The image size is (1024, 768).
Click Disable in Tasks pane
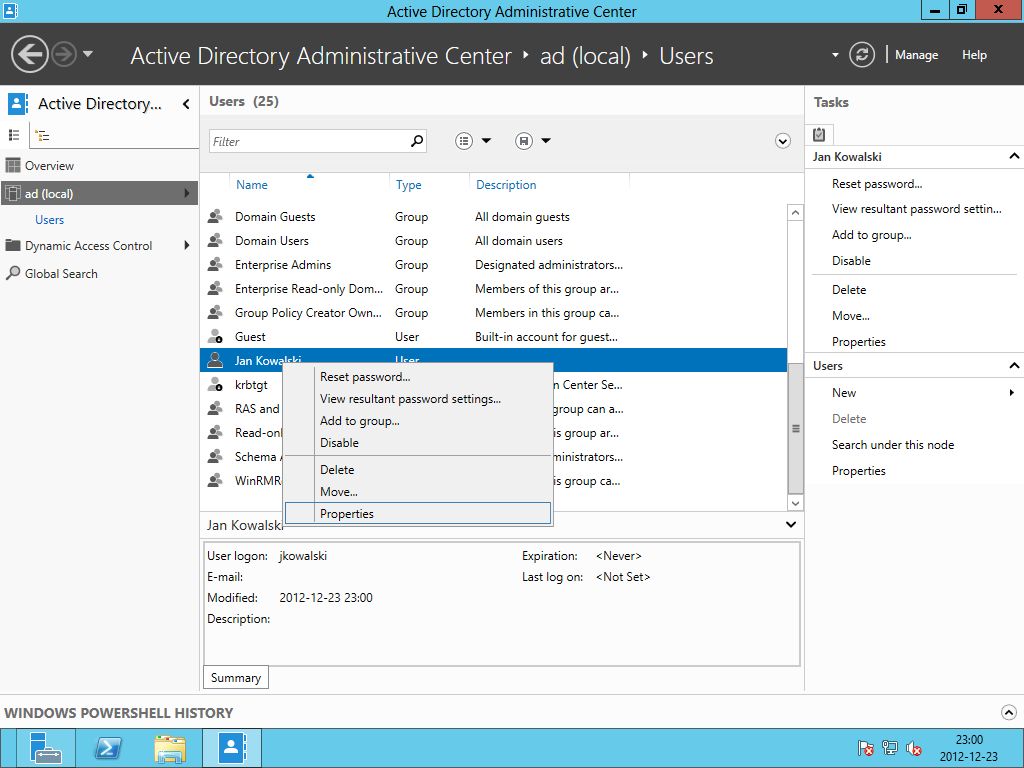(851, 261)
